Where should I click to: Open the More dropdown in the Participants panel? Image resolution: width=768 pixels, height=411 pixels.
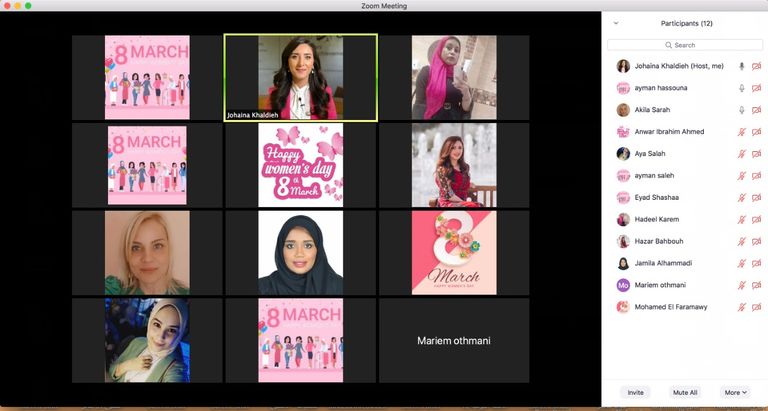[x=735, y=392]
